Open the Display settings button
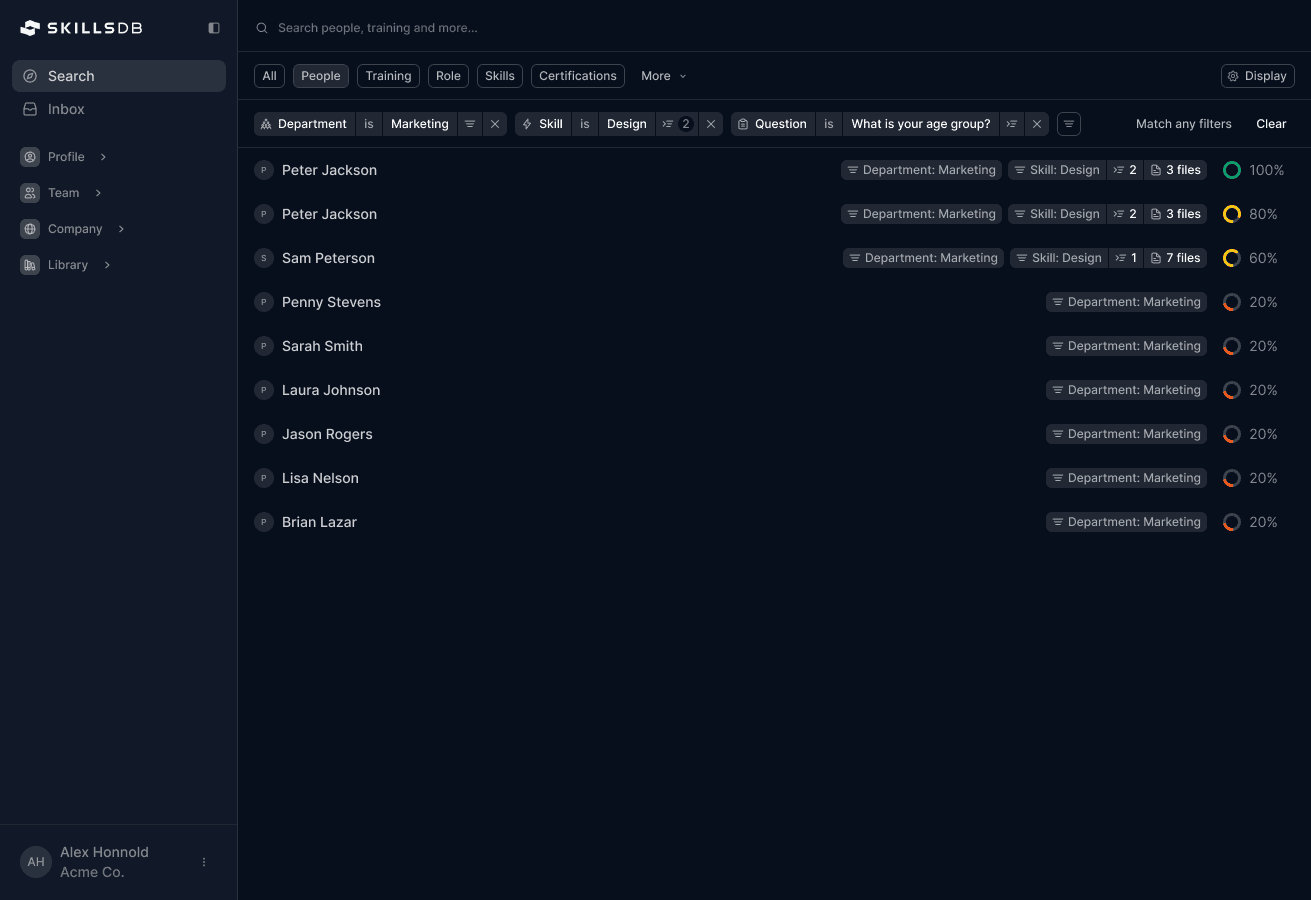This screenshot has width=1311, height=900. coord(1257,75)
